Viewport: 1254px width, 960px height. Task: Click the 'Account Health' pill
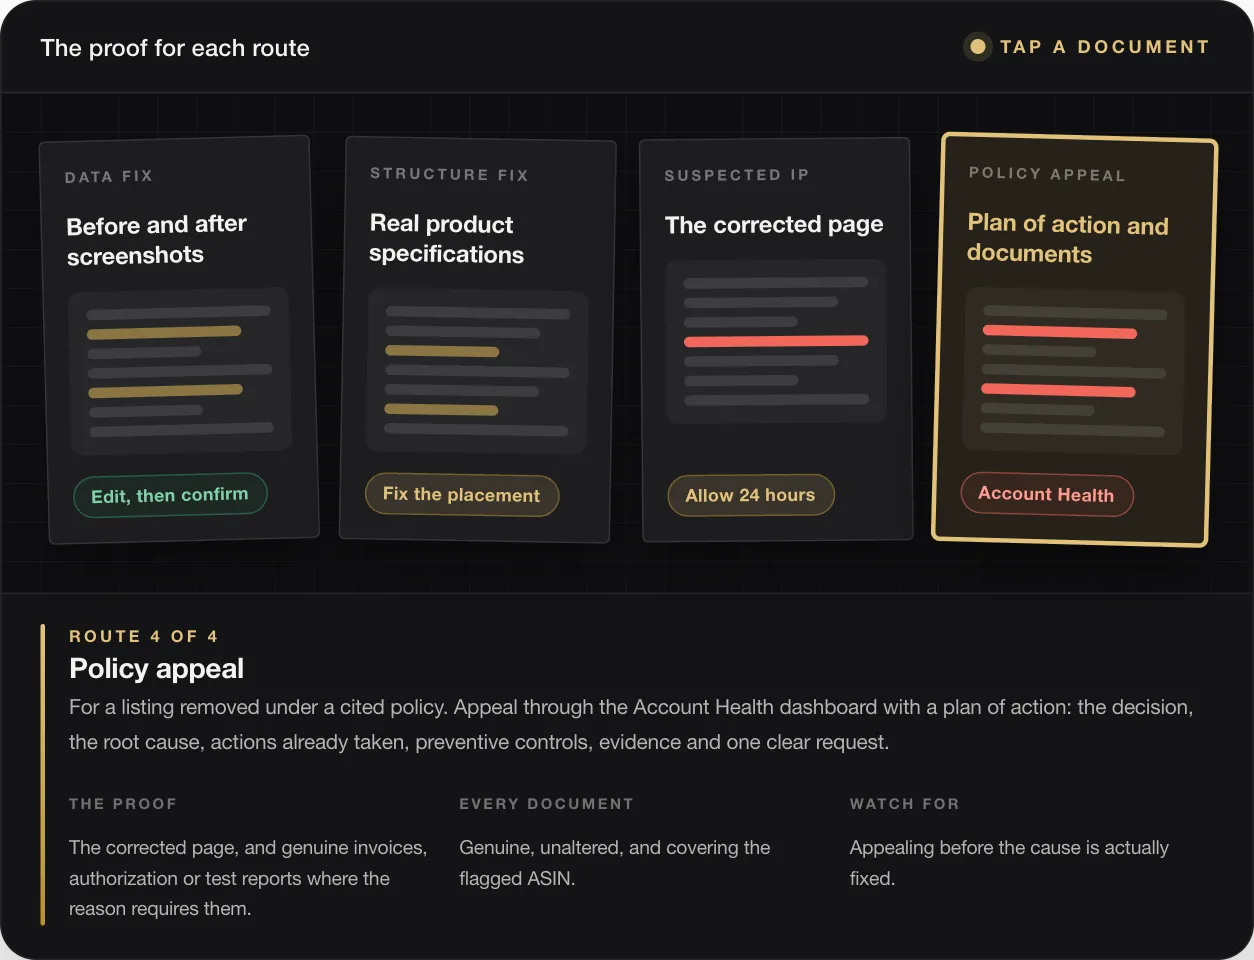pyautogui.click(x=1046, y=494)
